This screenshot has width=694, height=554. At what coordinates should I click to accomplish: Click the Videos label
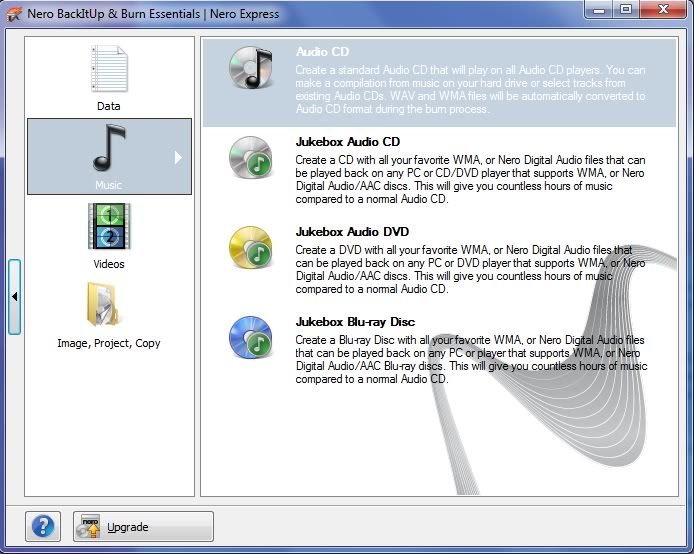tap(109, 264)
